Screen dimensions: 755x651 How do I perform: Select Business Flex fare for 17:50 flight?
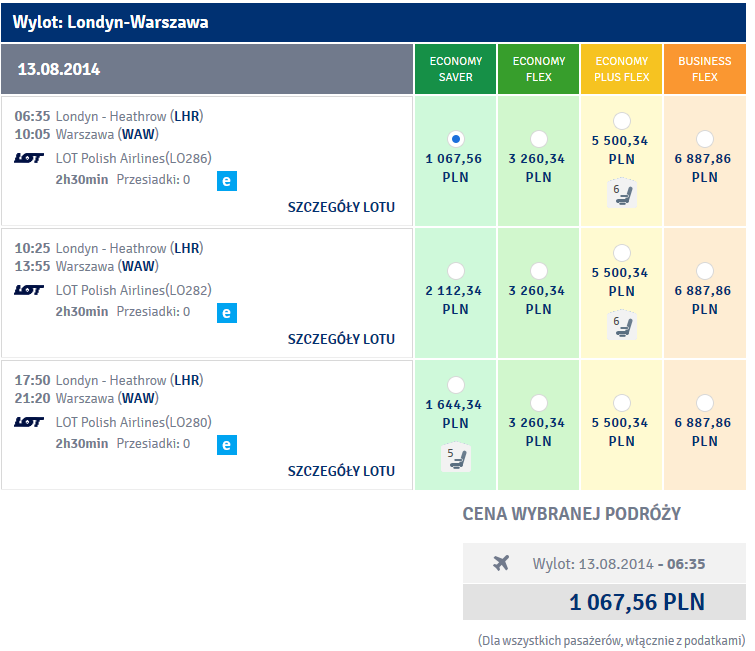click(705, 403)
